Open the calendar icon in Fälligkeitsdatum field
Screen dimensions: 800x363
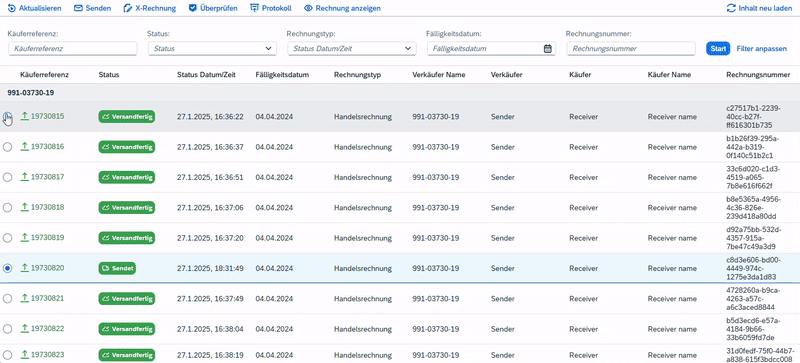(547, 49)
